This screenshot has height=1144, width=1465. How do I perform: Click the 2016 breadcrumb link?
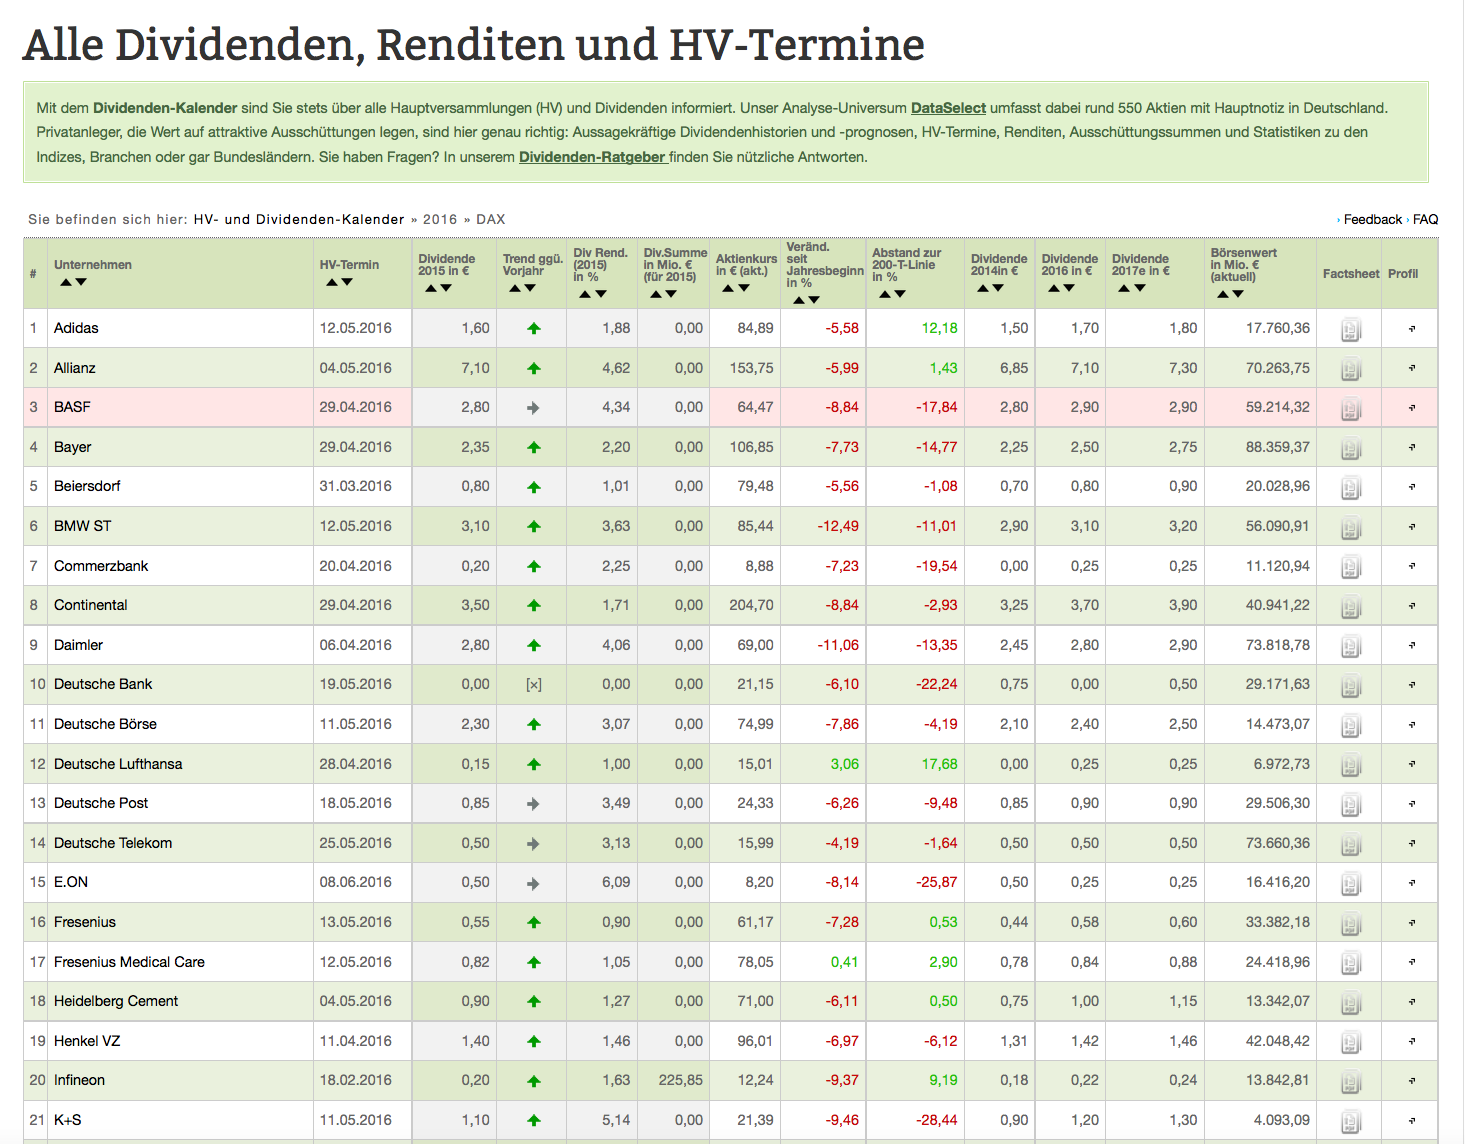click(440, 219)
